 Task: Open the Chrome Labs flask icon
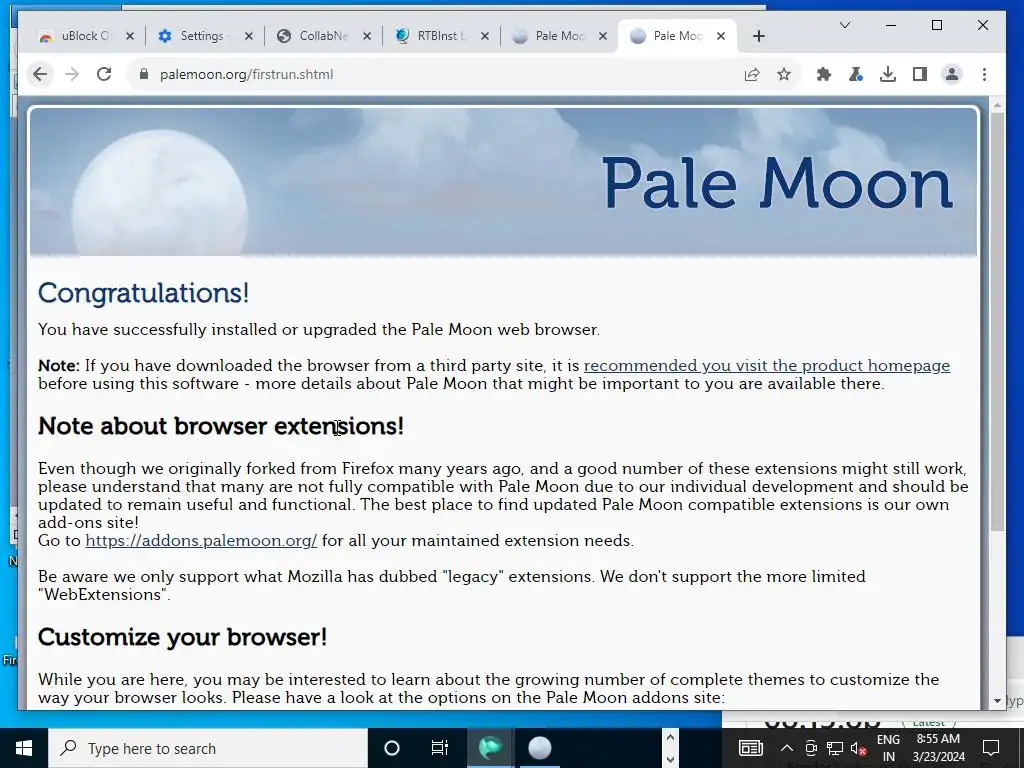(x=856, y=74)
